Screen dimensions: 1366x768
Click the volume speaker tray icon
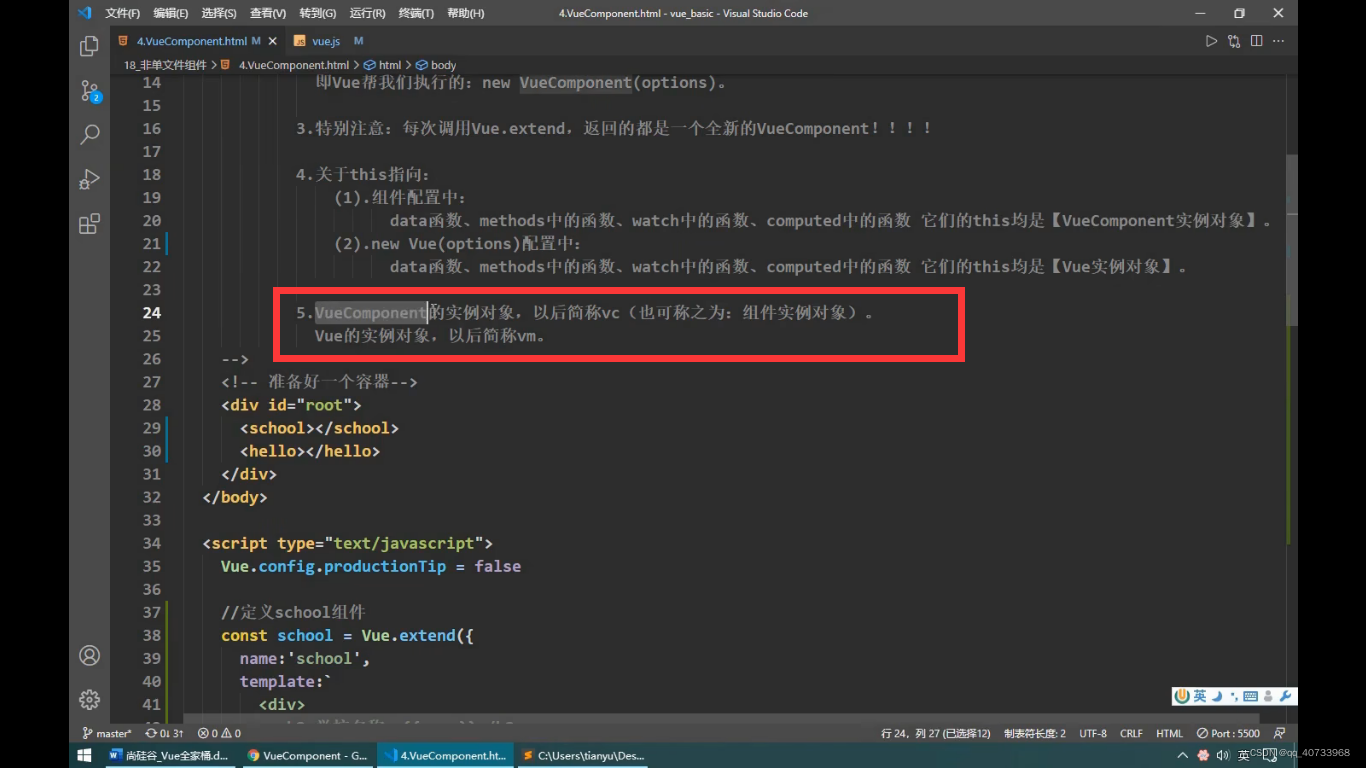(x=1223, y=755)
